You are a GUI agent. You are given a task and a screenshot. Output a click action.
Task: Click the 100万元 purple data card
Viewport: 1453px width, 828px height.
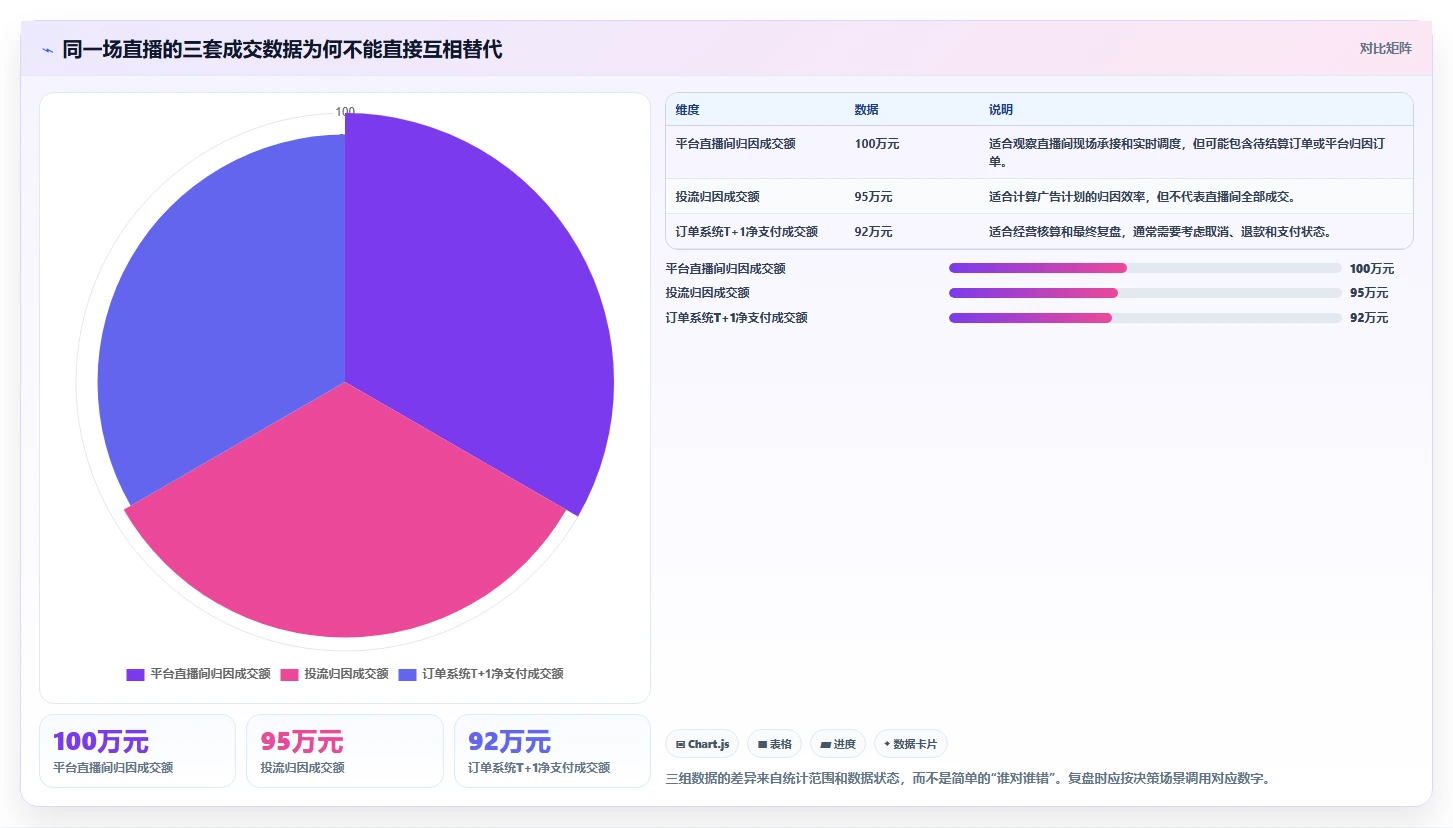coord(137,751)
